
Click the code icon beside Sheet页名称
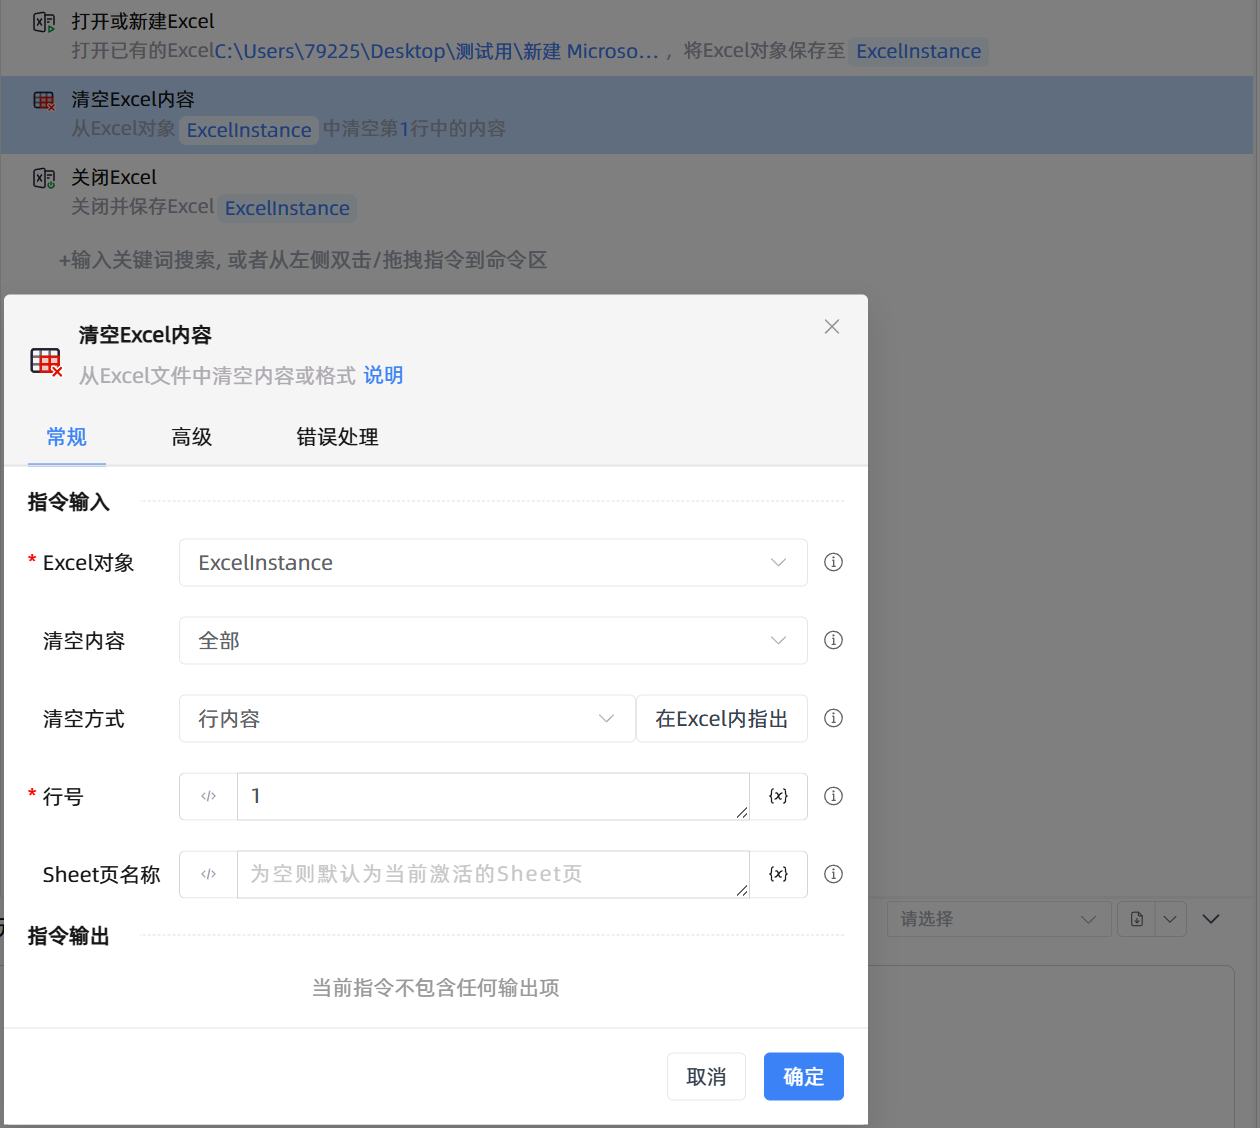pos(207,874)
